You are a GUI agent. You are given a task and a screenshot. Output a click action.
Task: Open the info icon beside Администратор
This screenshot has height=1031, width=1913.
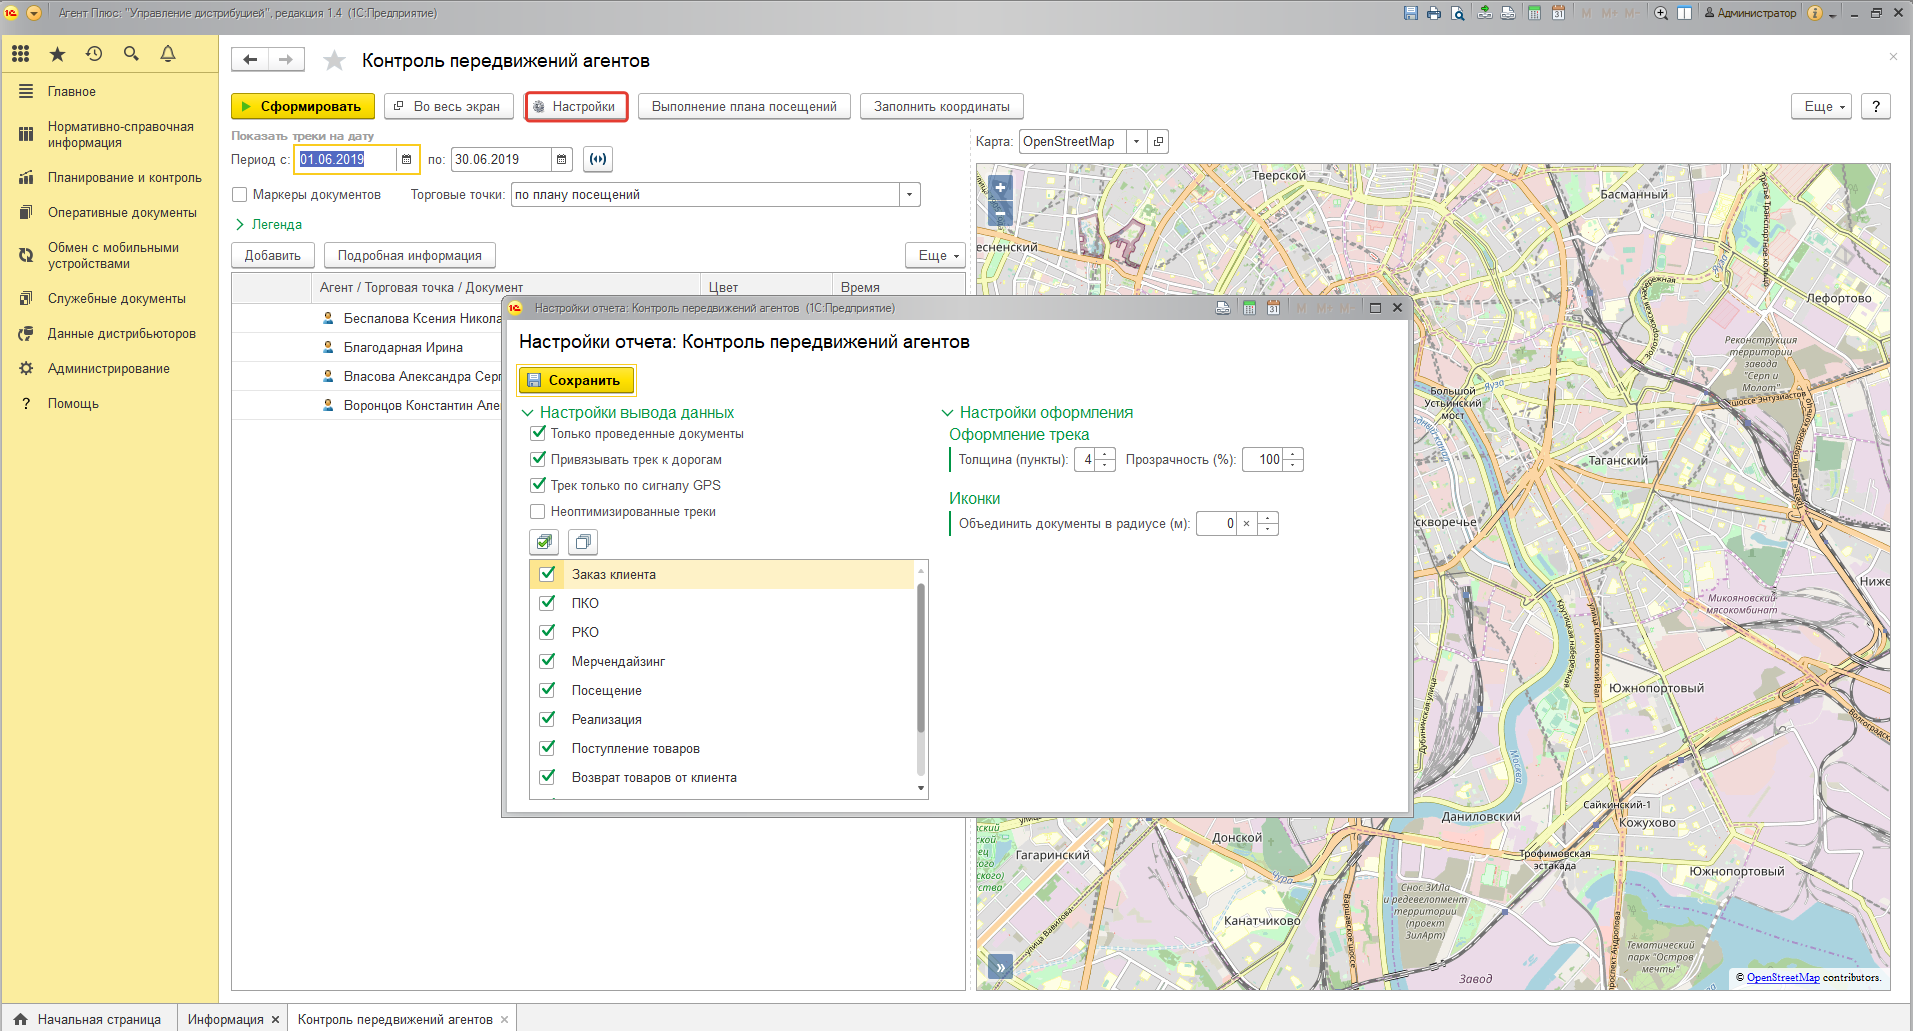1815,13
